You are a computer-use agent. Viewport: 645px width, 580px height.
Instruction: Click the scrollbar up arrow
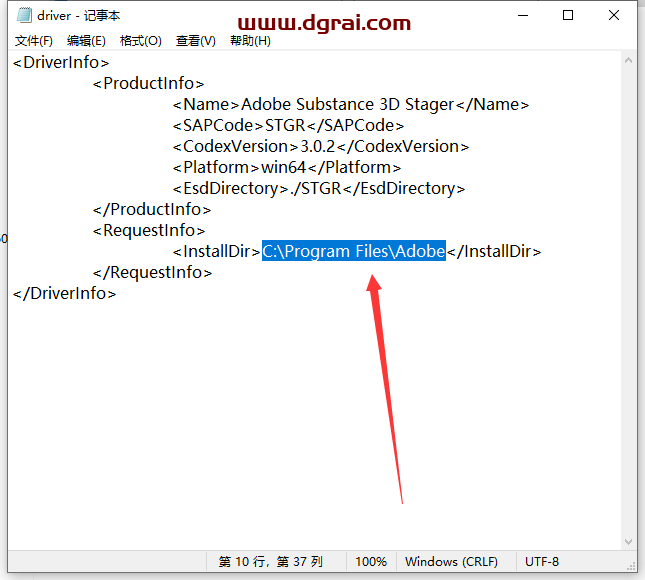pos(629,60)
